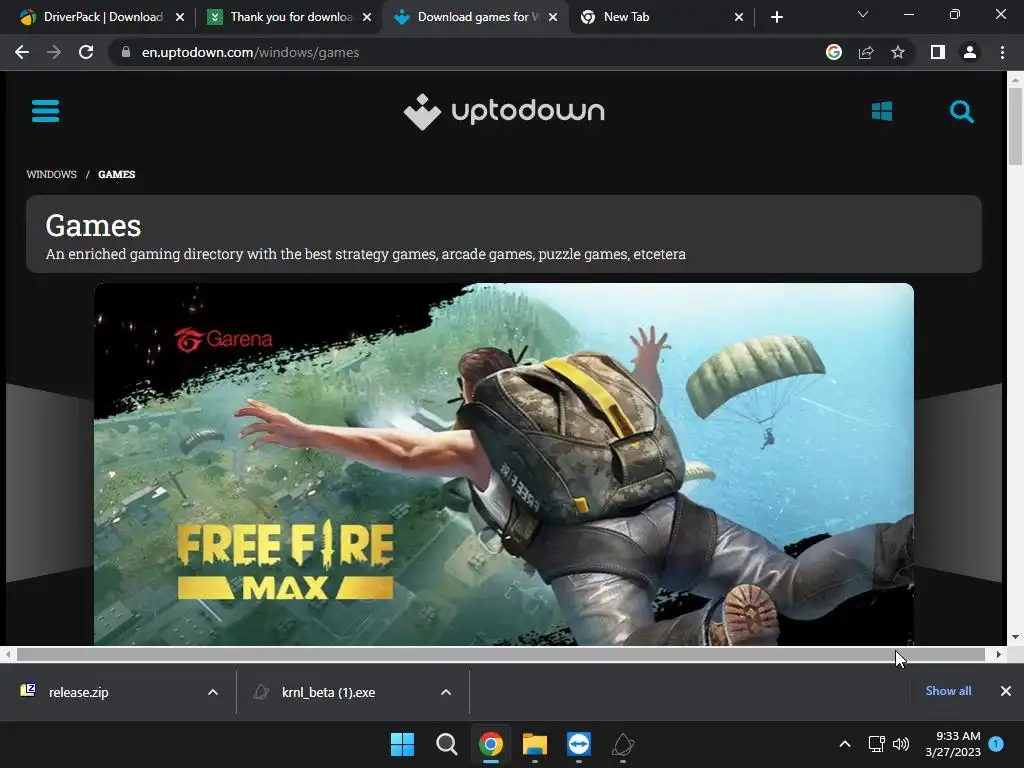Reload the current page
Viewport: 1024px width, 768px height.
coord(86,52)
